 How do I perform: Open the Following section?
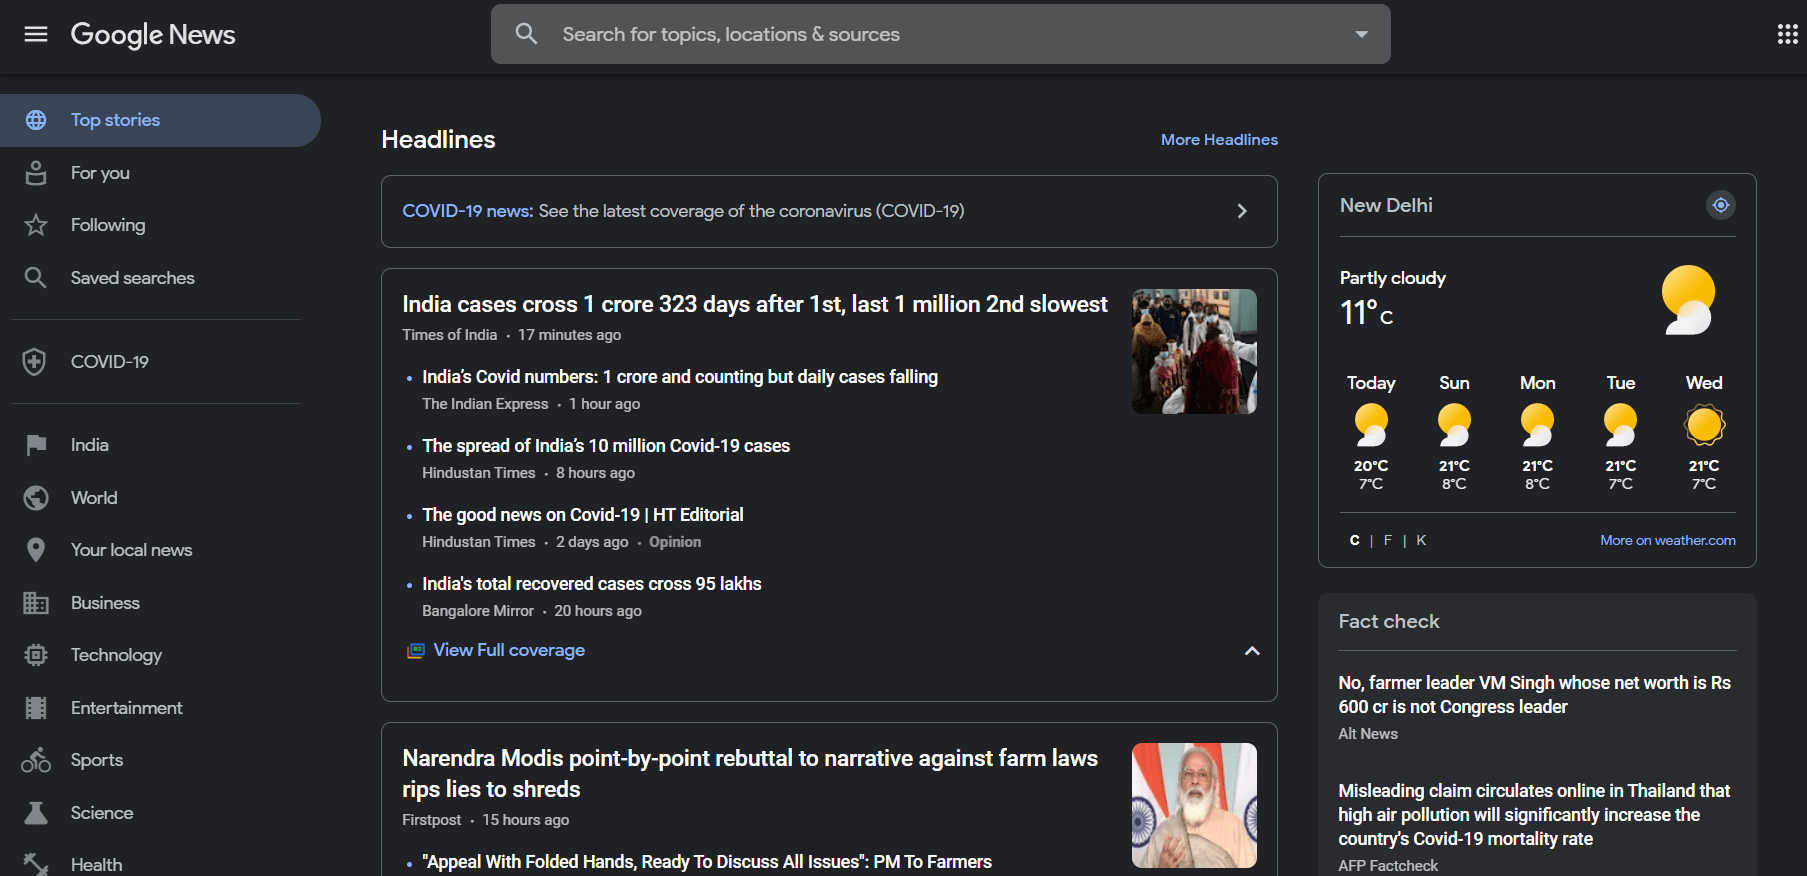point(108,225)
